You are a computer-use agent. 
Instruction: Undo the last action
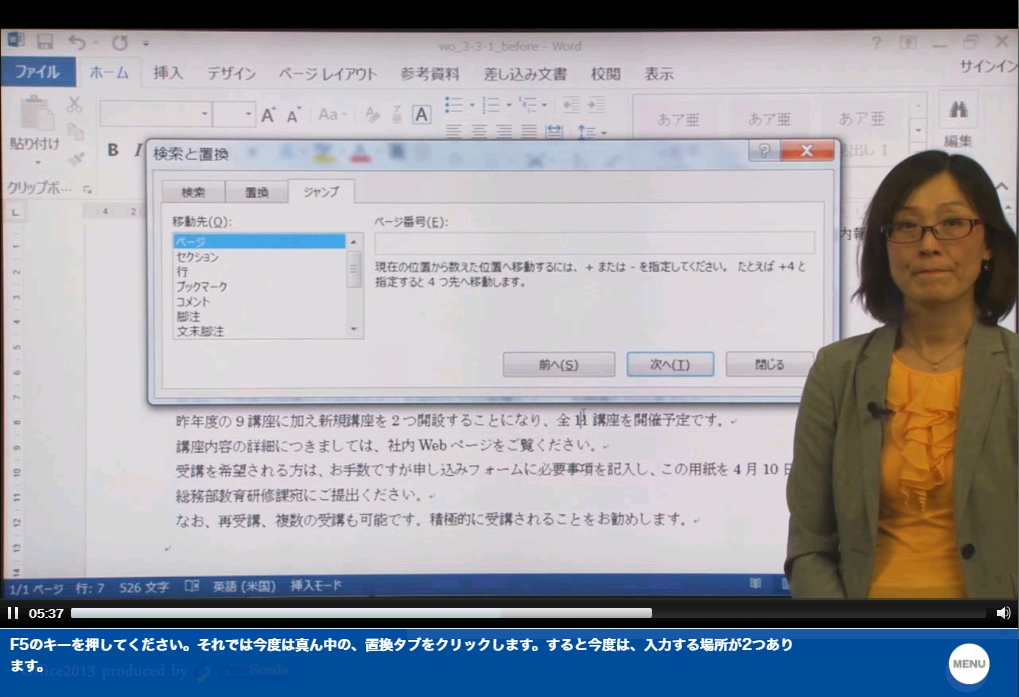77,43
